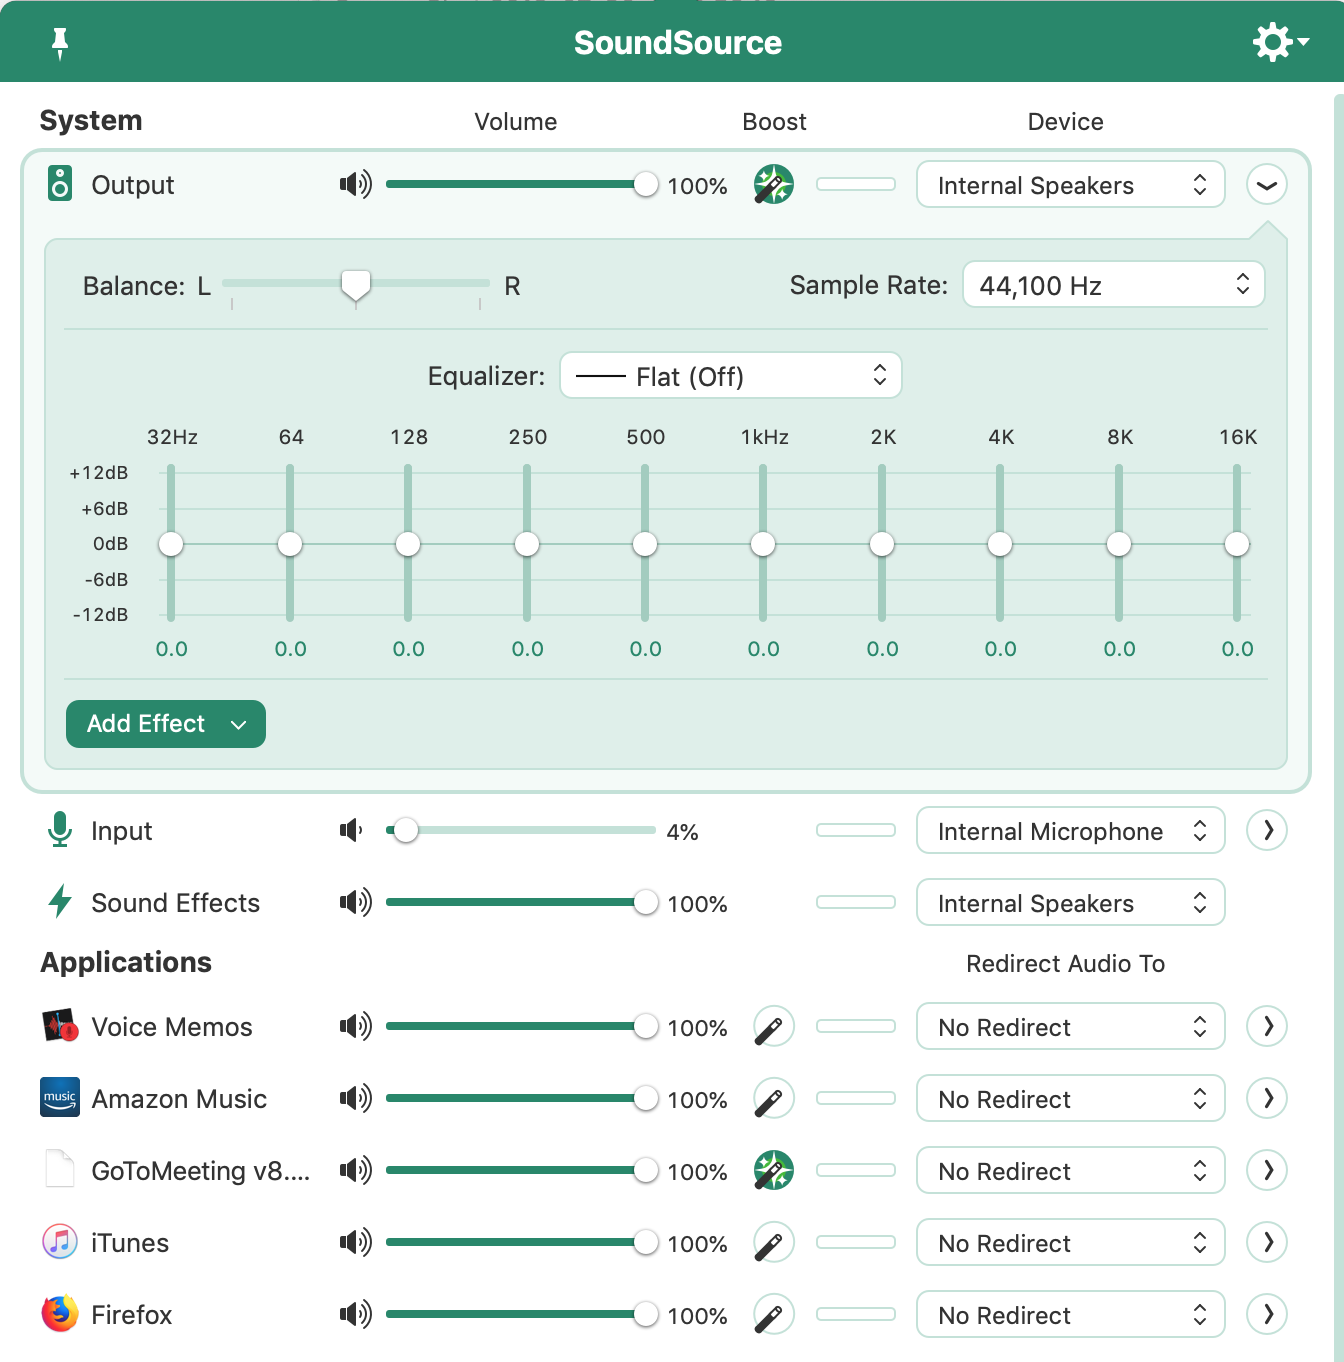Expand iTunes details chevron

[1267, 1242]
